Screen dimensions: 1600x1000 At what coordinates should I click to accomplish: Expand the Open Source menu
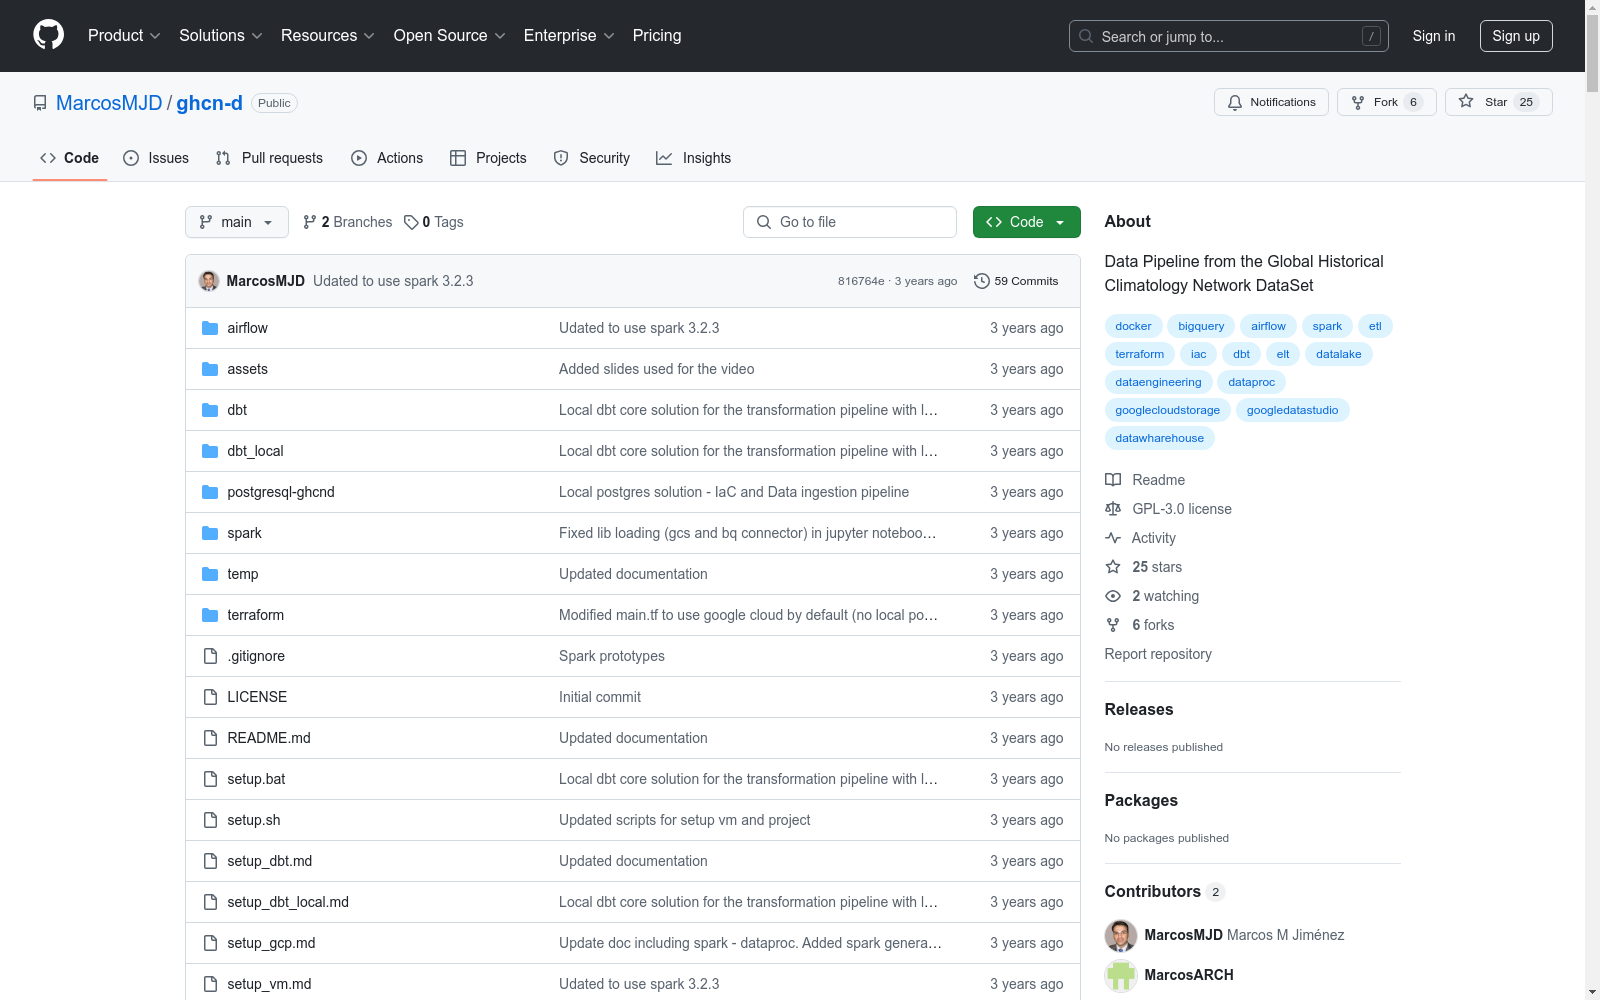coord(450,35)
